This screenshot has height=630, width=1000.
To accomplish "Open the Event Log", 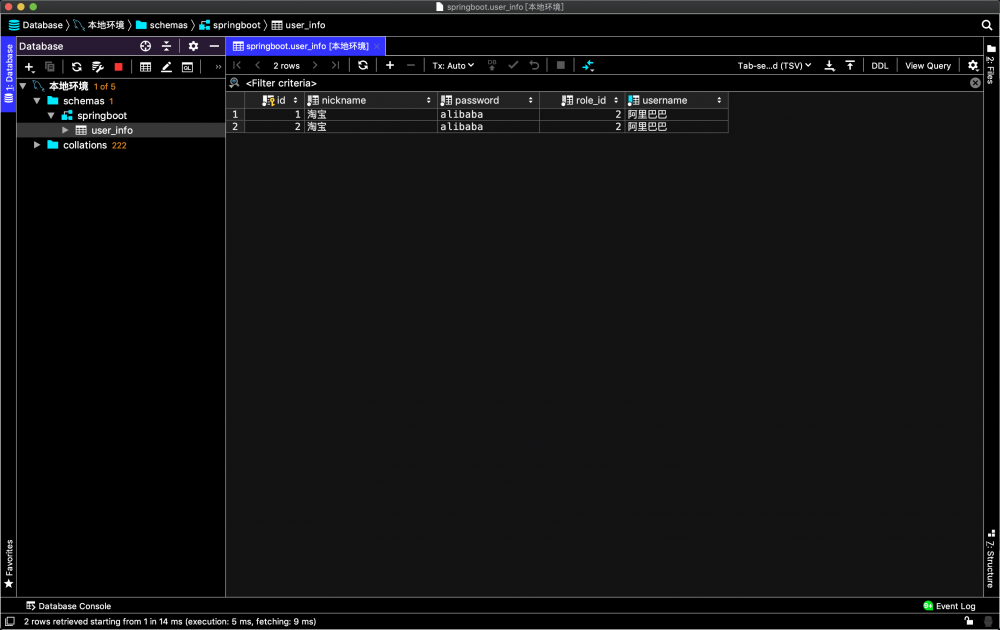I will click(949, 606).
